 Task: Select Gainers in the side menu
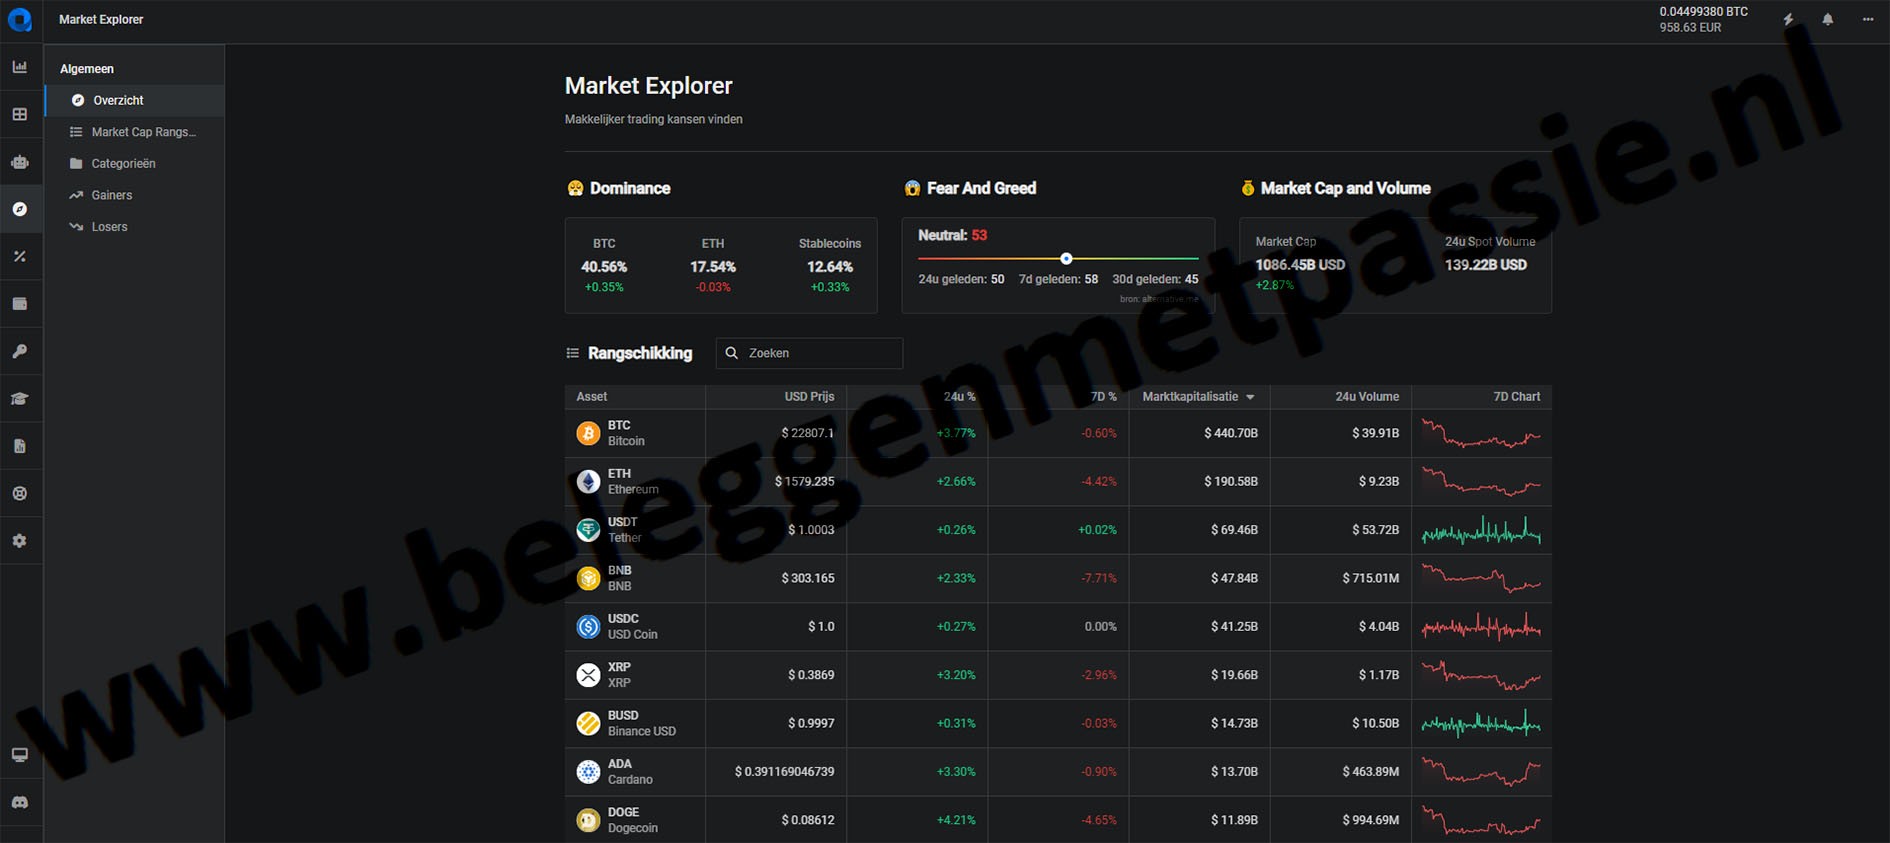[x=111, y=195]
